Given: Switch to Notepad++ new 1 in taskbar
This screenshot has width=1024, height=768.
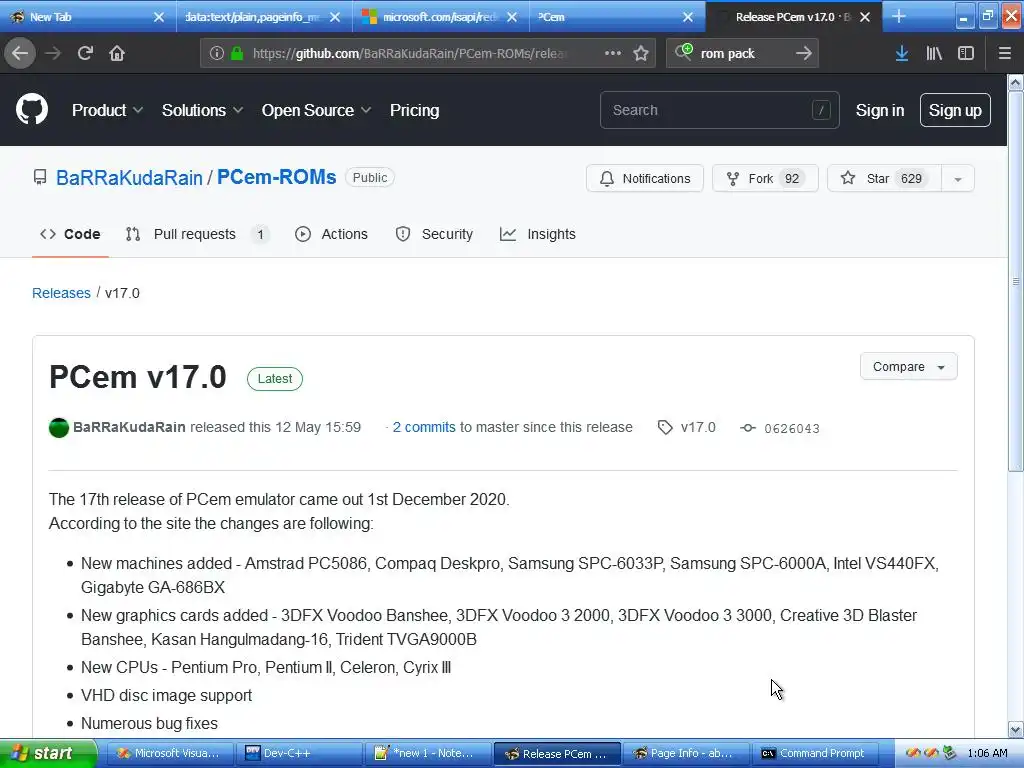Looking at the screenshot, I should tap(426, 753).
